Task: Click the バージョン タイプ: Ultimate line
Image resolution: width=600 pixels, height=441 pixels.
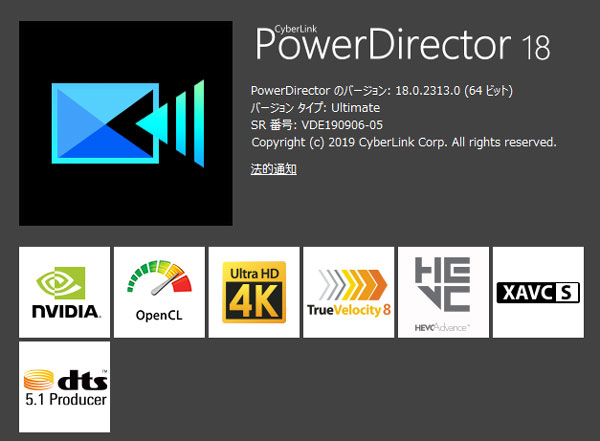Action: (x=315, y=108)
